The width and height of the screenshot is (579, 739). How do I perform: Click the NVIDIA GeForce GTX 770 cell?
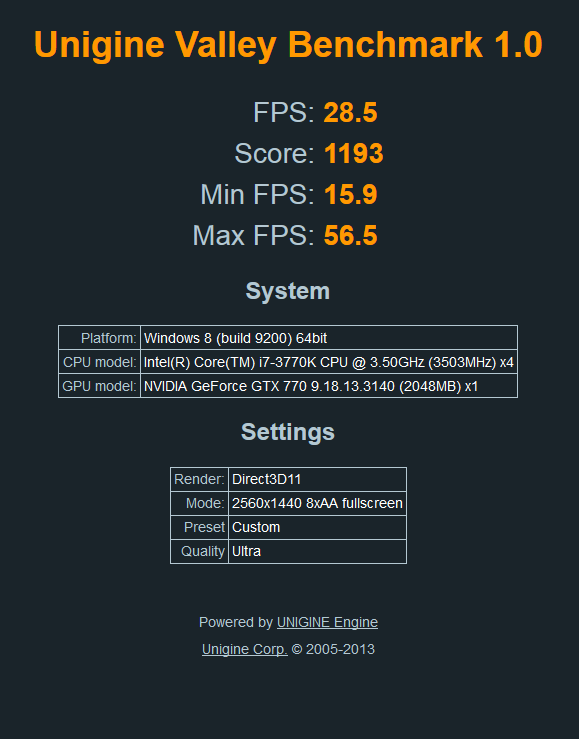pos(329,386)
